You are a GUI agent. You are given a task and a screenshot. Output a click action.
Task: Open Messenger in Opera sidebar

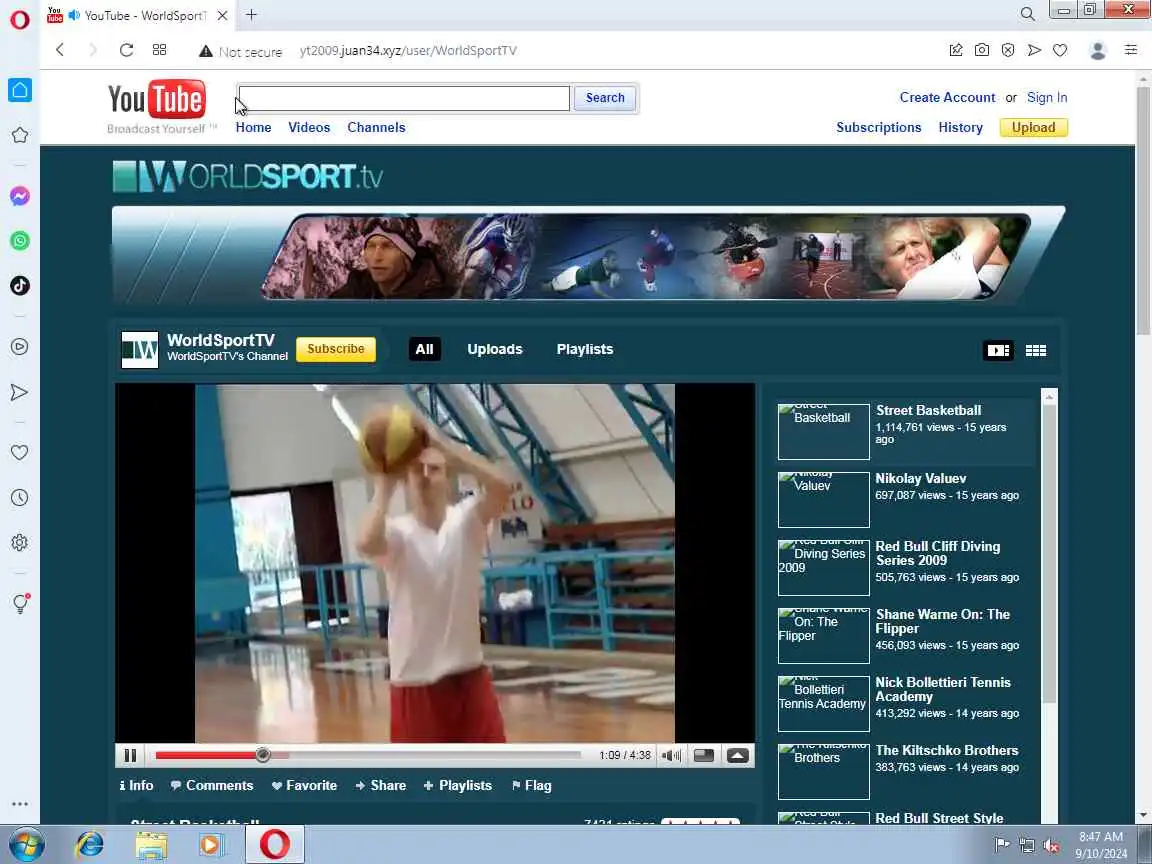click(20, 196)
